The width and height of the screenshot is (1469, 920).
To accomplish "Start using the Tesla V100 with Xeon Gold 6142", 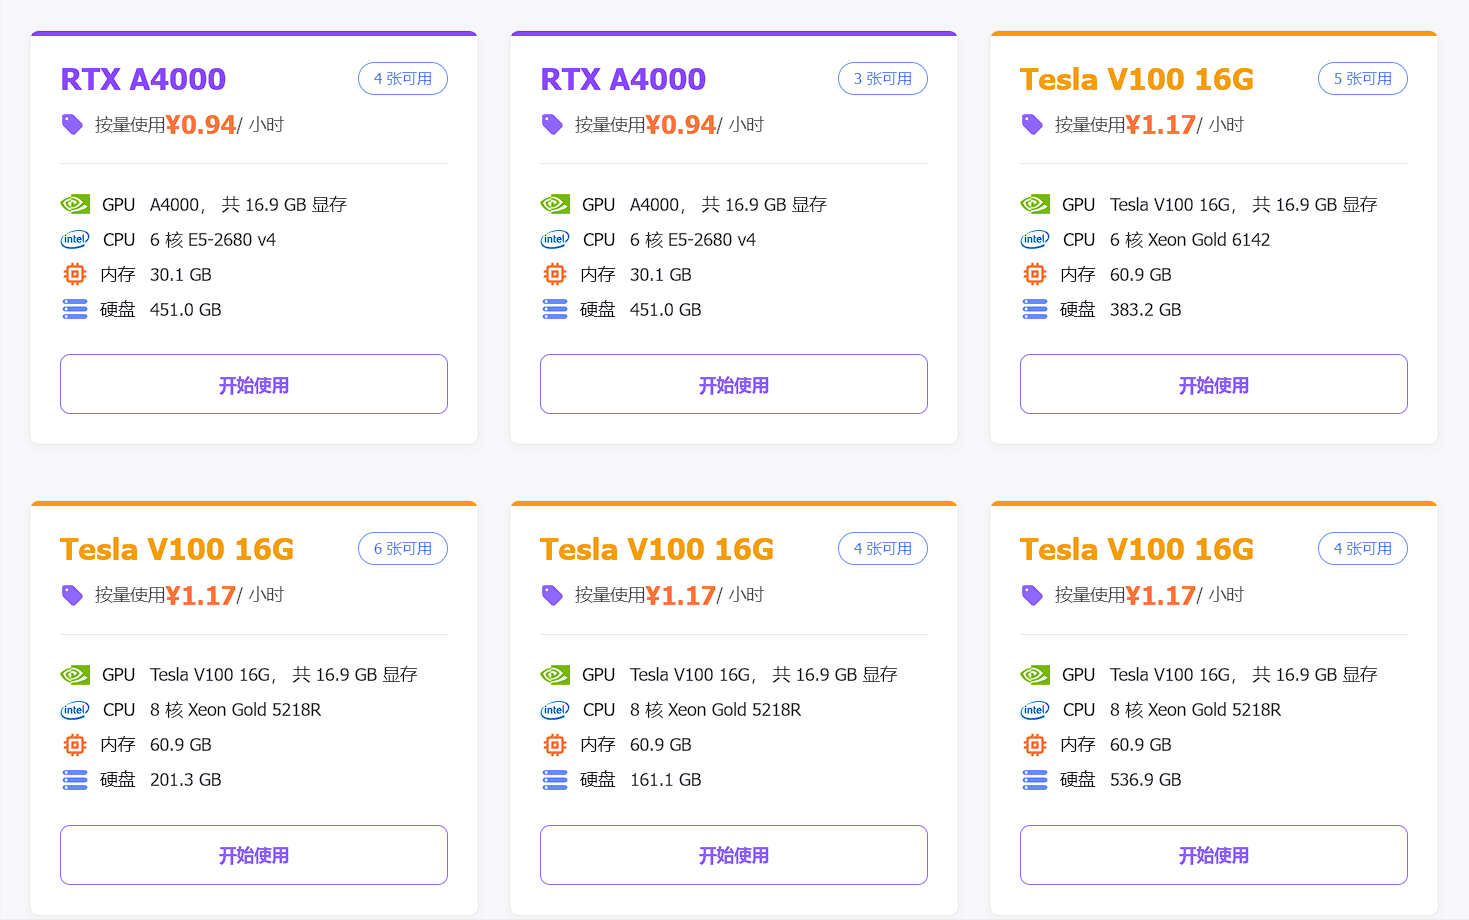I will point(1213,384).
